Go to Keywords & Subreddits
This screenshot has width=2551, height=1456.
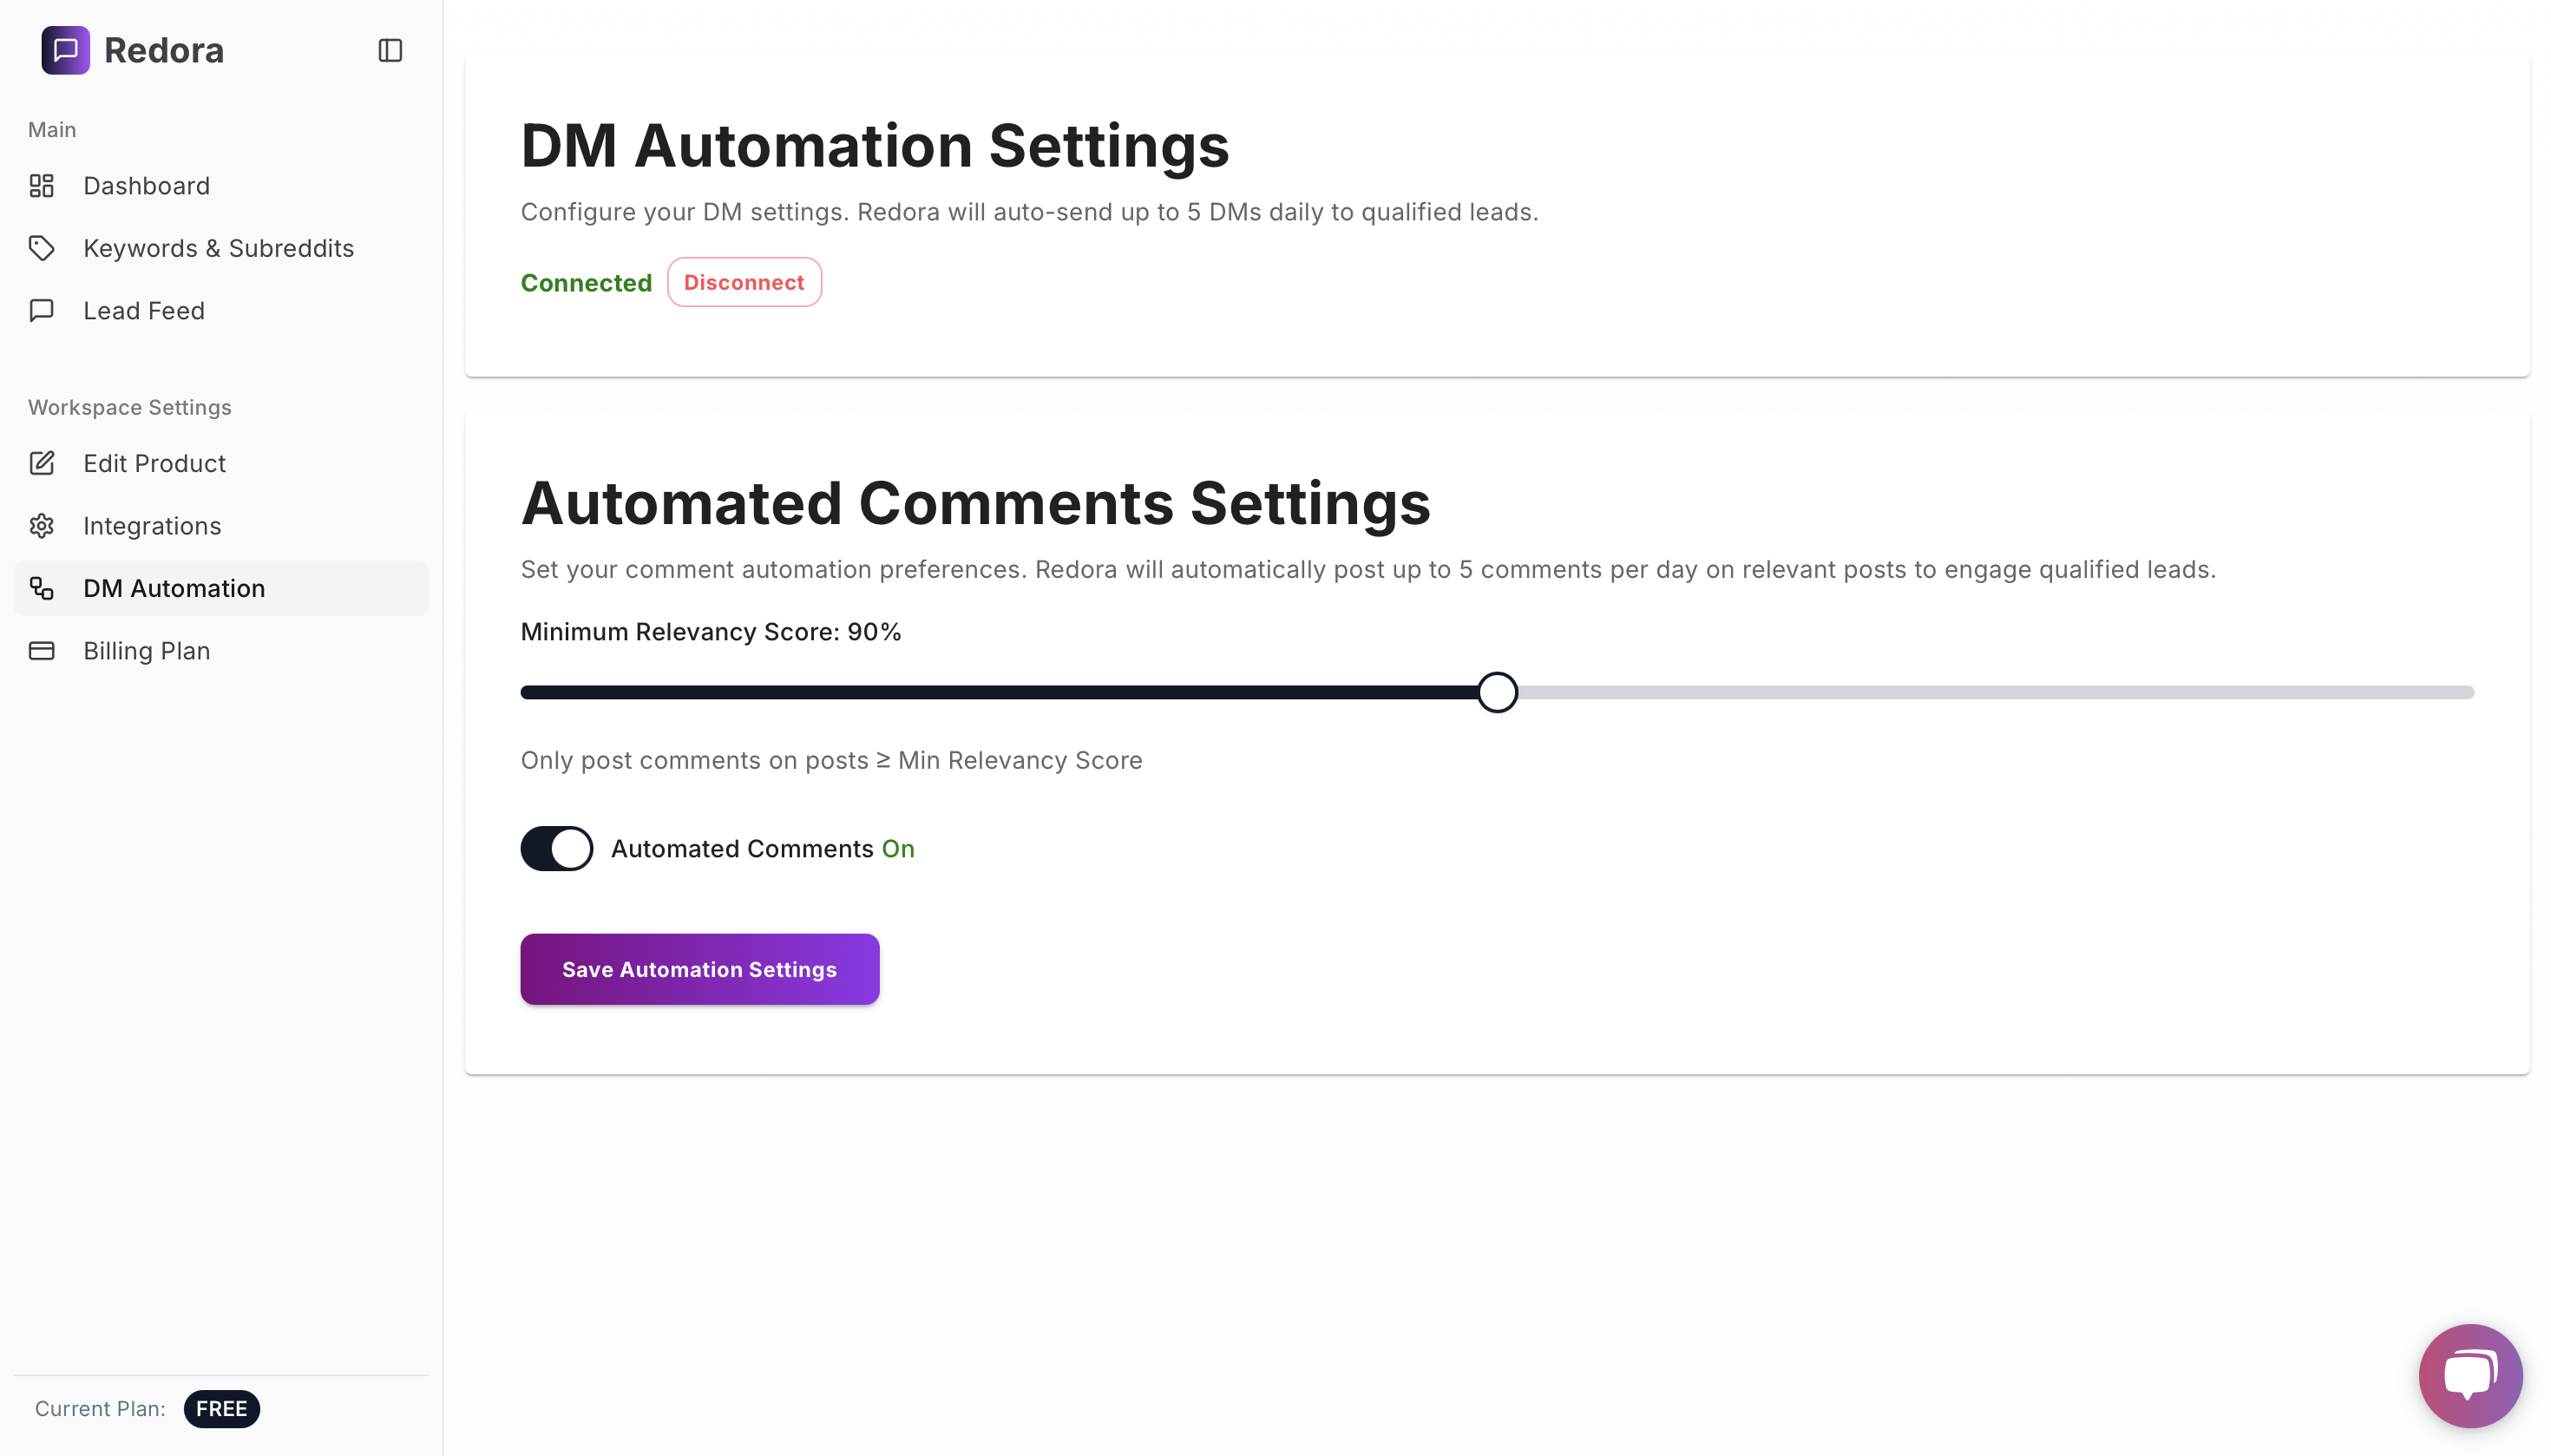(x=218, y=248)
